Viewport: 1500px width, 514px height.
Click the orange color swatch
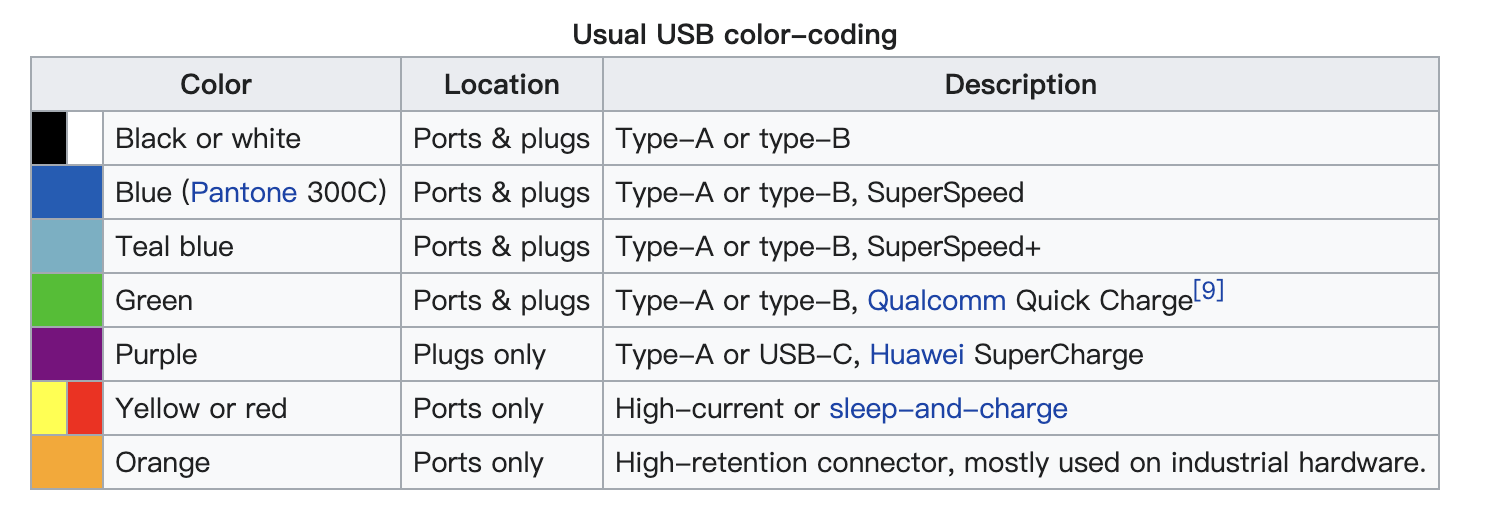[x=67, y=462]
